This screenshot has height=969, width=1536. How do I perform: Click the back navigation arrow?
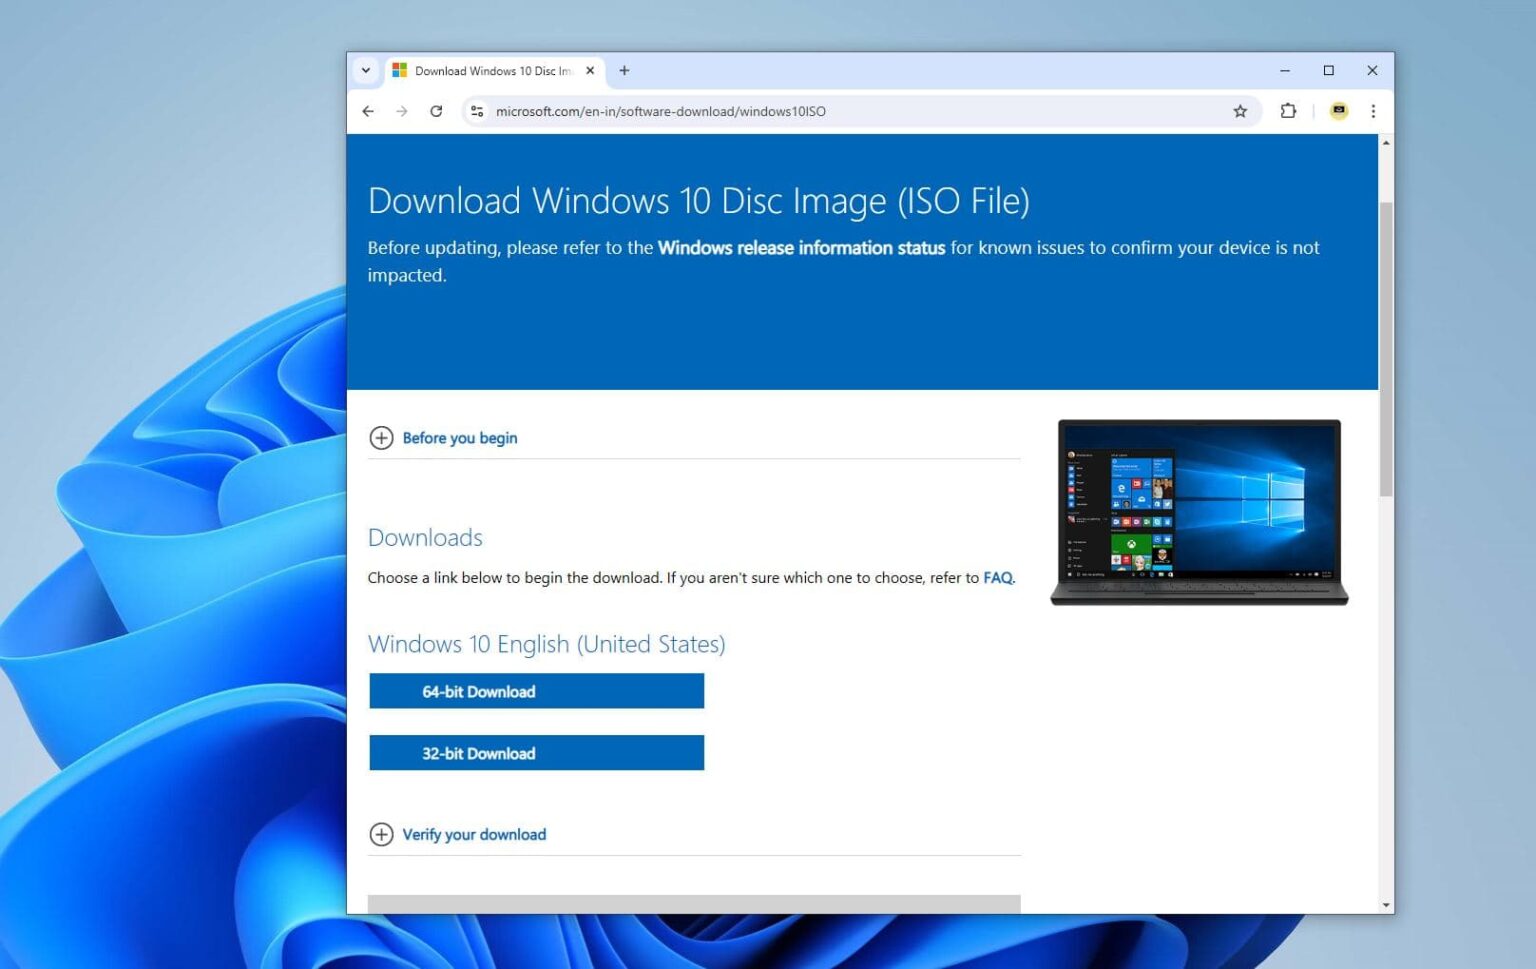[368, 111]
